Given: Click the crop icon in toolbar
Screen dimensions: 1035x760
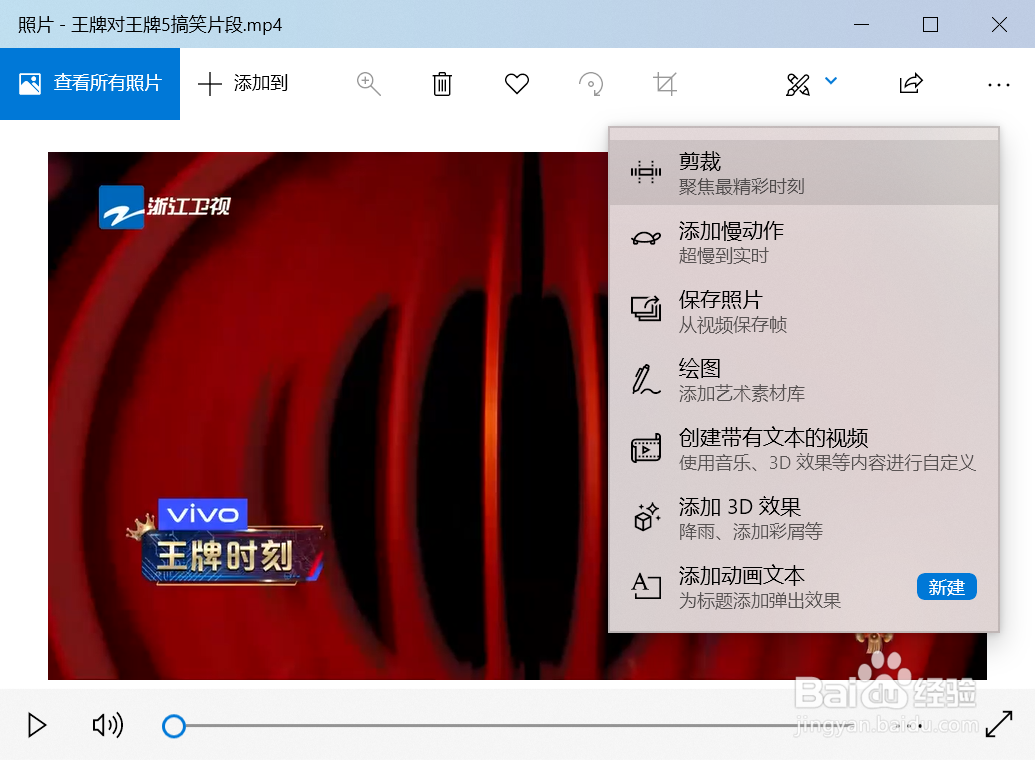Looking at the screenshot, I should (665, 84).
